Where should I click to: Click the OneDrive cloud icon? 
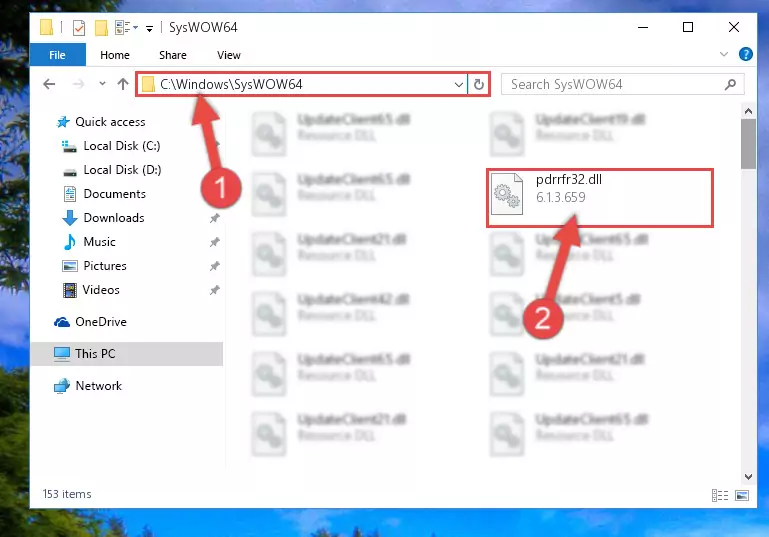62,322
